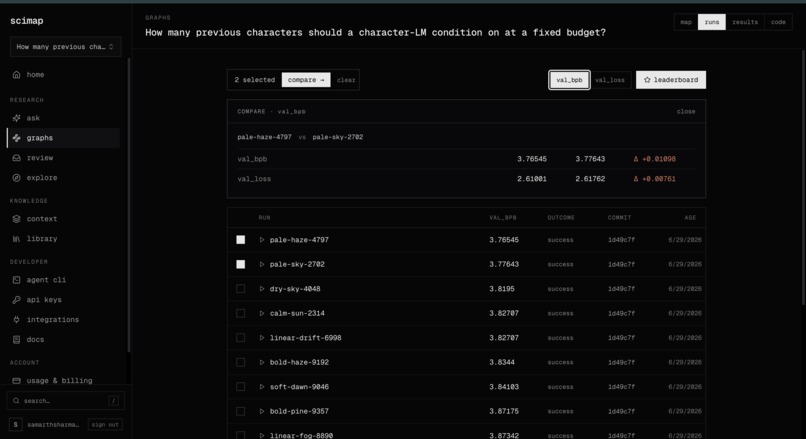Image resolution: width=806 pixels, height=439 pixels.
Task: Click the compare button
Action: point(306,80)
